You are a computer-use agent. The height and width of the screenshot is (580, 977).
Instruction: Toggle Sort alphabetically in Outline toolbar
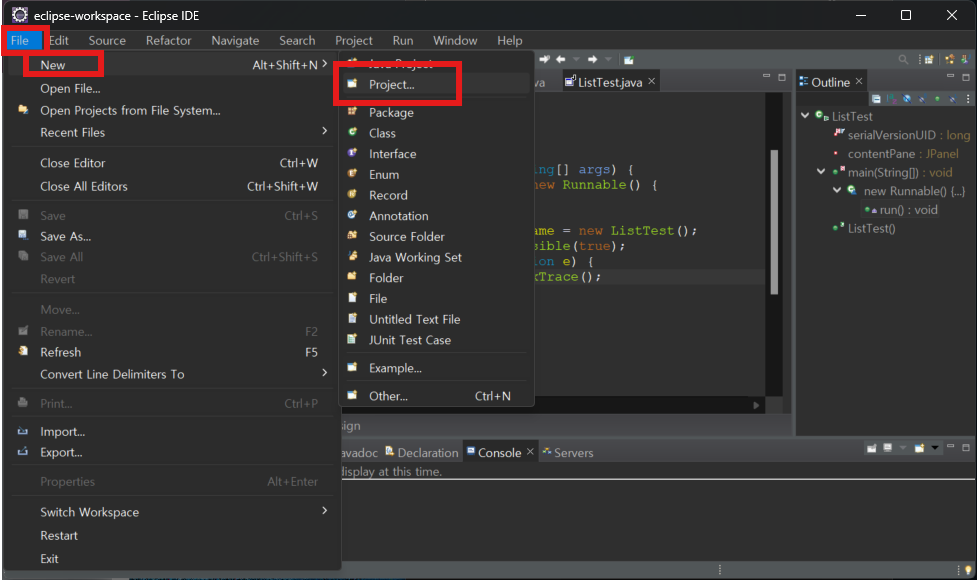892,98
